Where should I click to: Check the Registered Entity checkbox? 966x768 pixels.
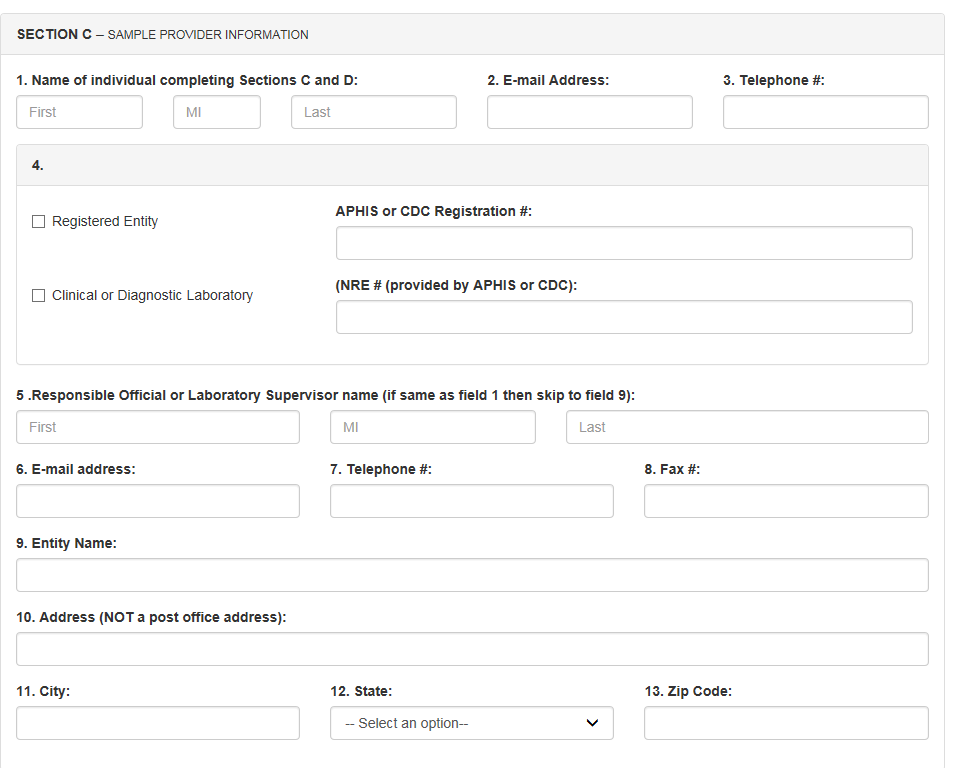tap(39, 222)
